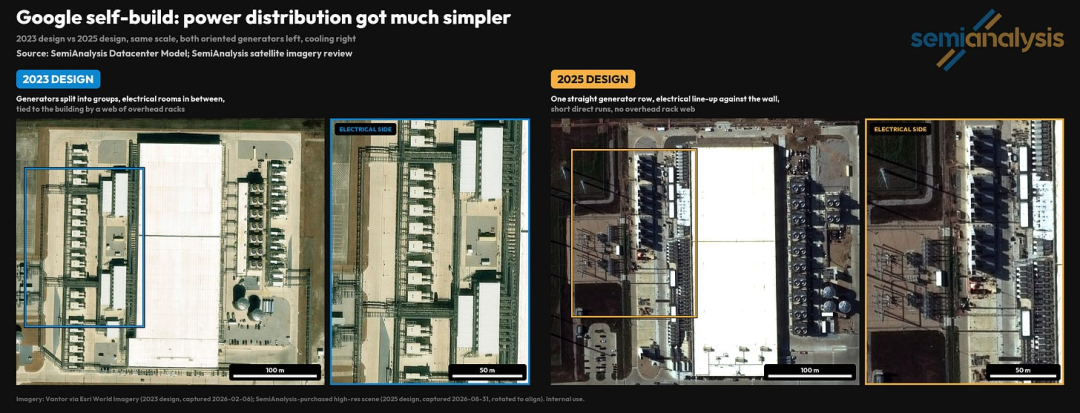Open the orange-bordered 2025 electrical side close-up image
The image size is (1080, 413).
964,252
